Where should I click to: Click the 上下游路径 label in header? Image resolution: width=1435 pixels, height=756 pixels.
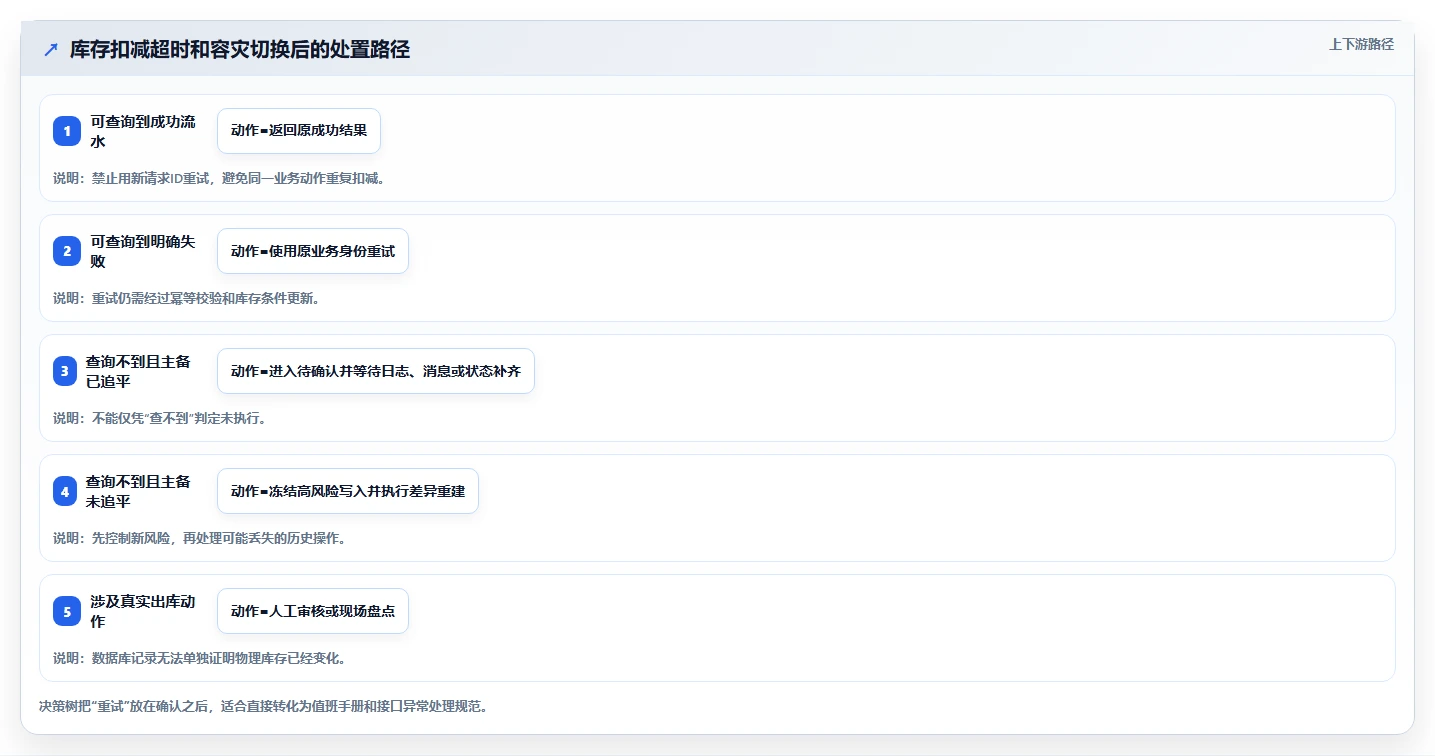1361,44
